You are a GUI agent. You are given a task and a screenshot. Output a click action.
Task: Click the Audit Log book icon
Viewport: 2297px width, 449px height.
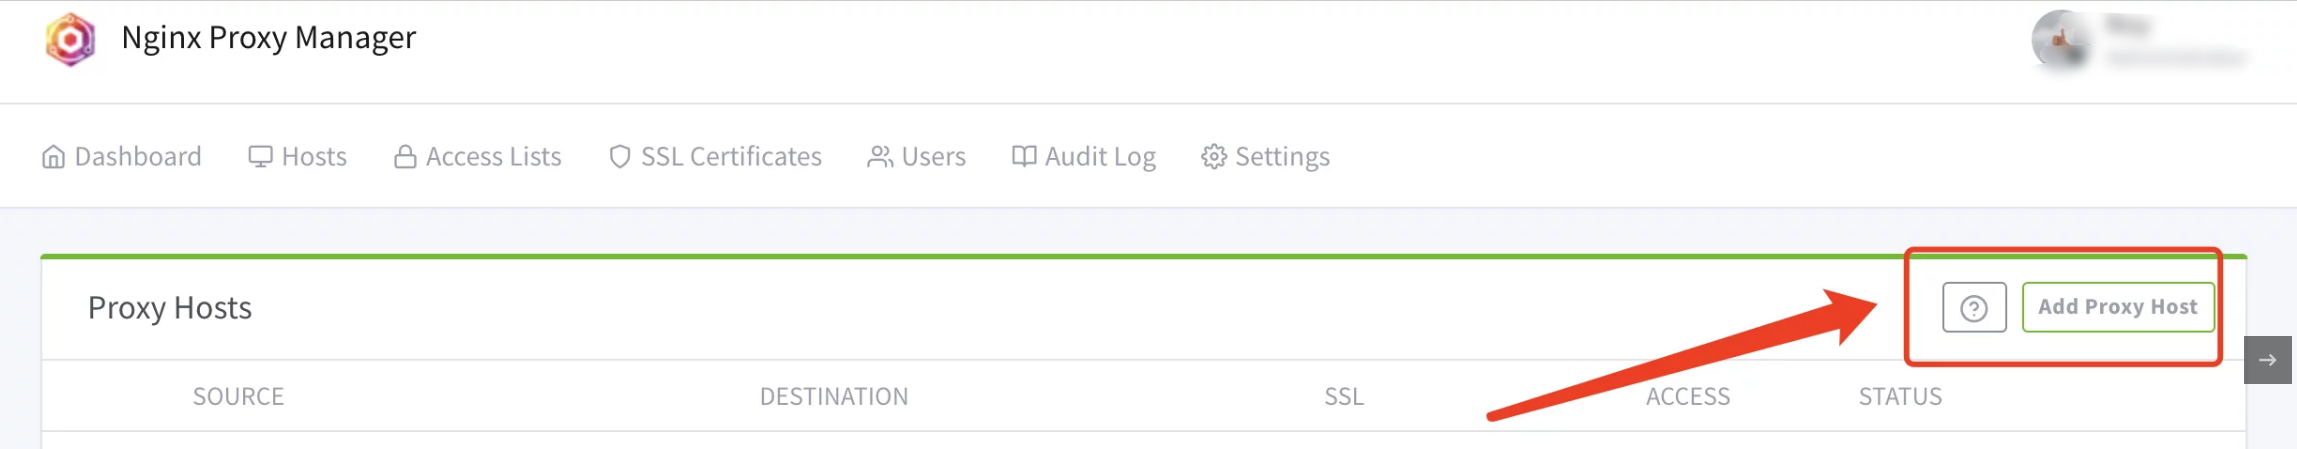coord(1023,157)
